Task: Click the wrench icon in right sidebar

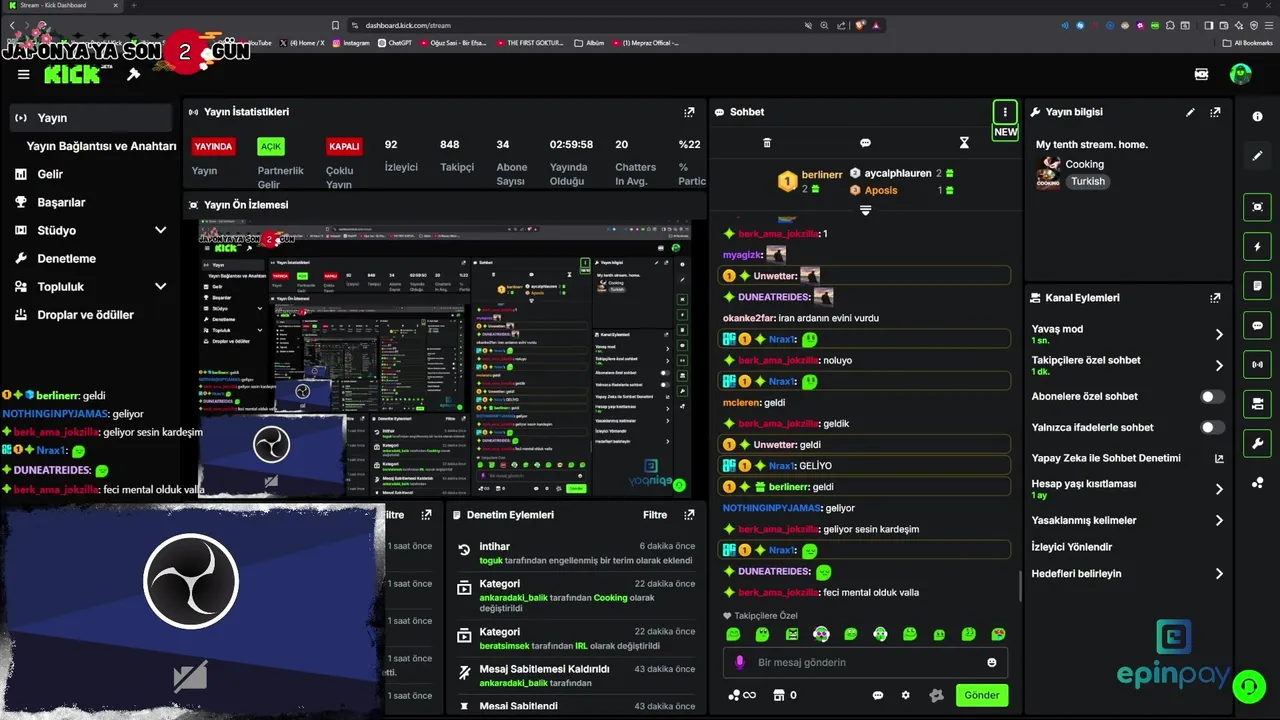Action: (x=1258, y=444)
